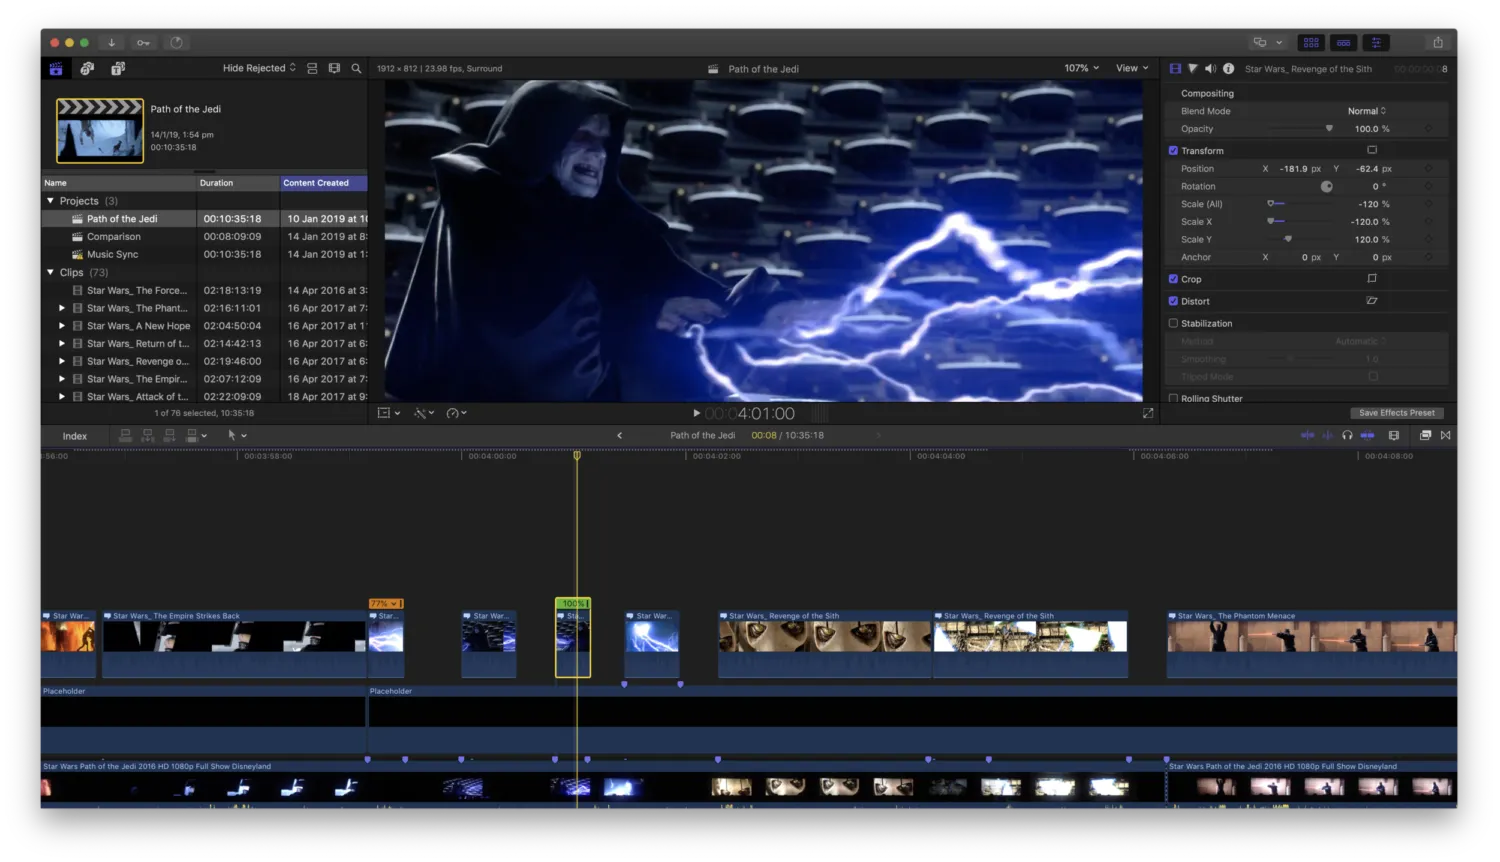1500x862 pixels.
Task: Toggle video skimming icon in timeline toolbar
Action: (x=1307, y=435)
